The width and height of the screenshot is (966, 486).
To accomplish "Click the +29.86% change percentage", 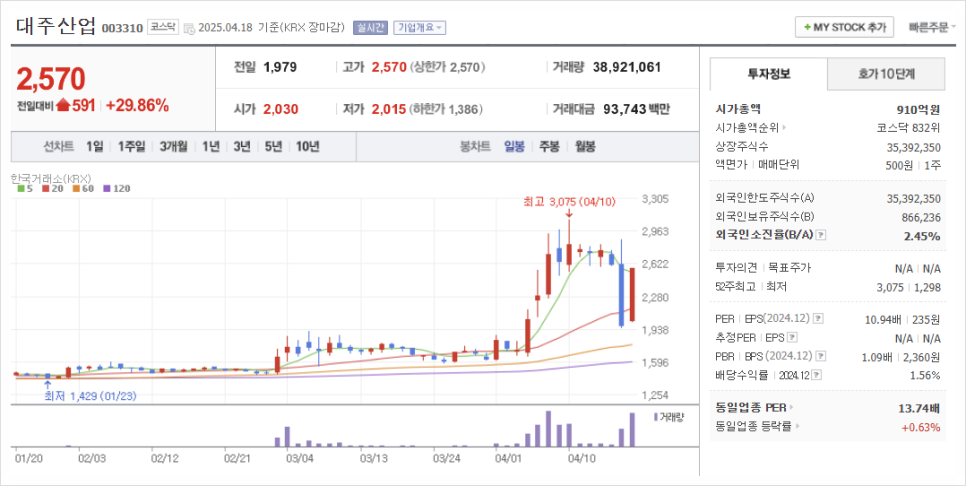I will point(137,105).
